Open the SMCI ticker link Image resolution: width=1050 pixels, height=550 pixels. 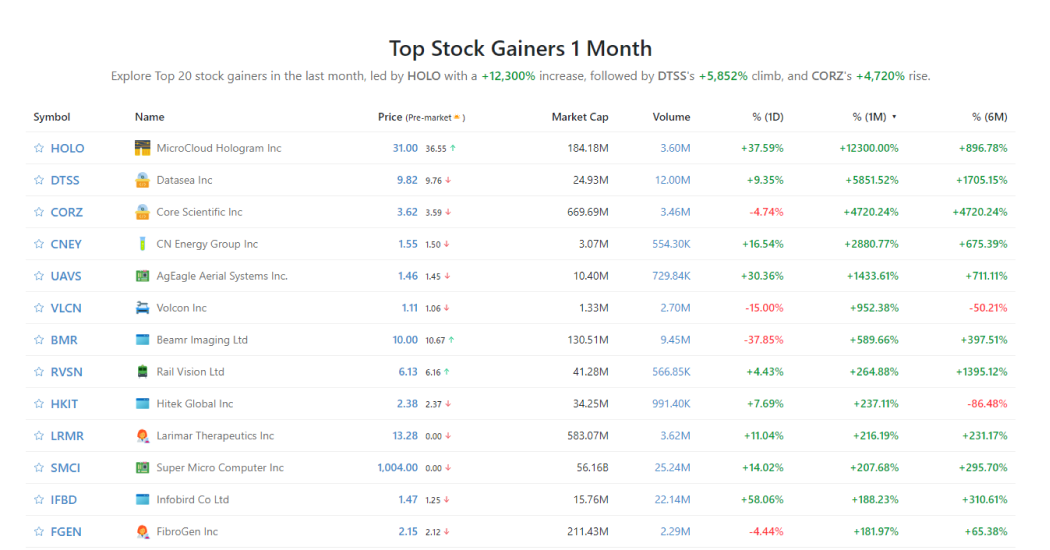coord(66,468)
